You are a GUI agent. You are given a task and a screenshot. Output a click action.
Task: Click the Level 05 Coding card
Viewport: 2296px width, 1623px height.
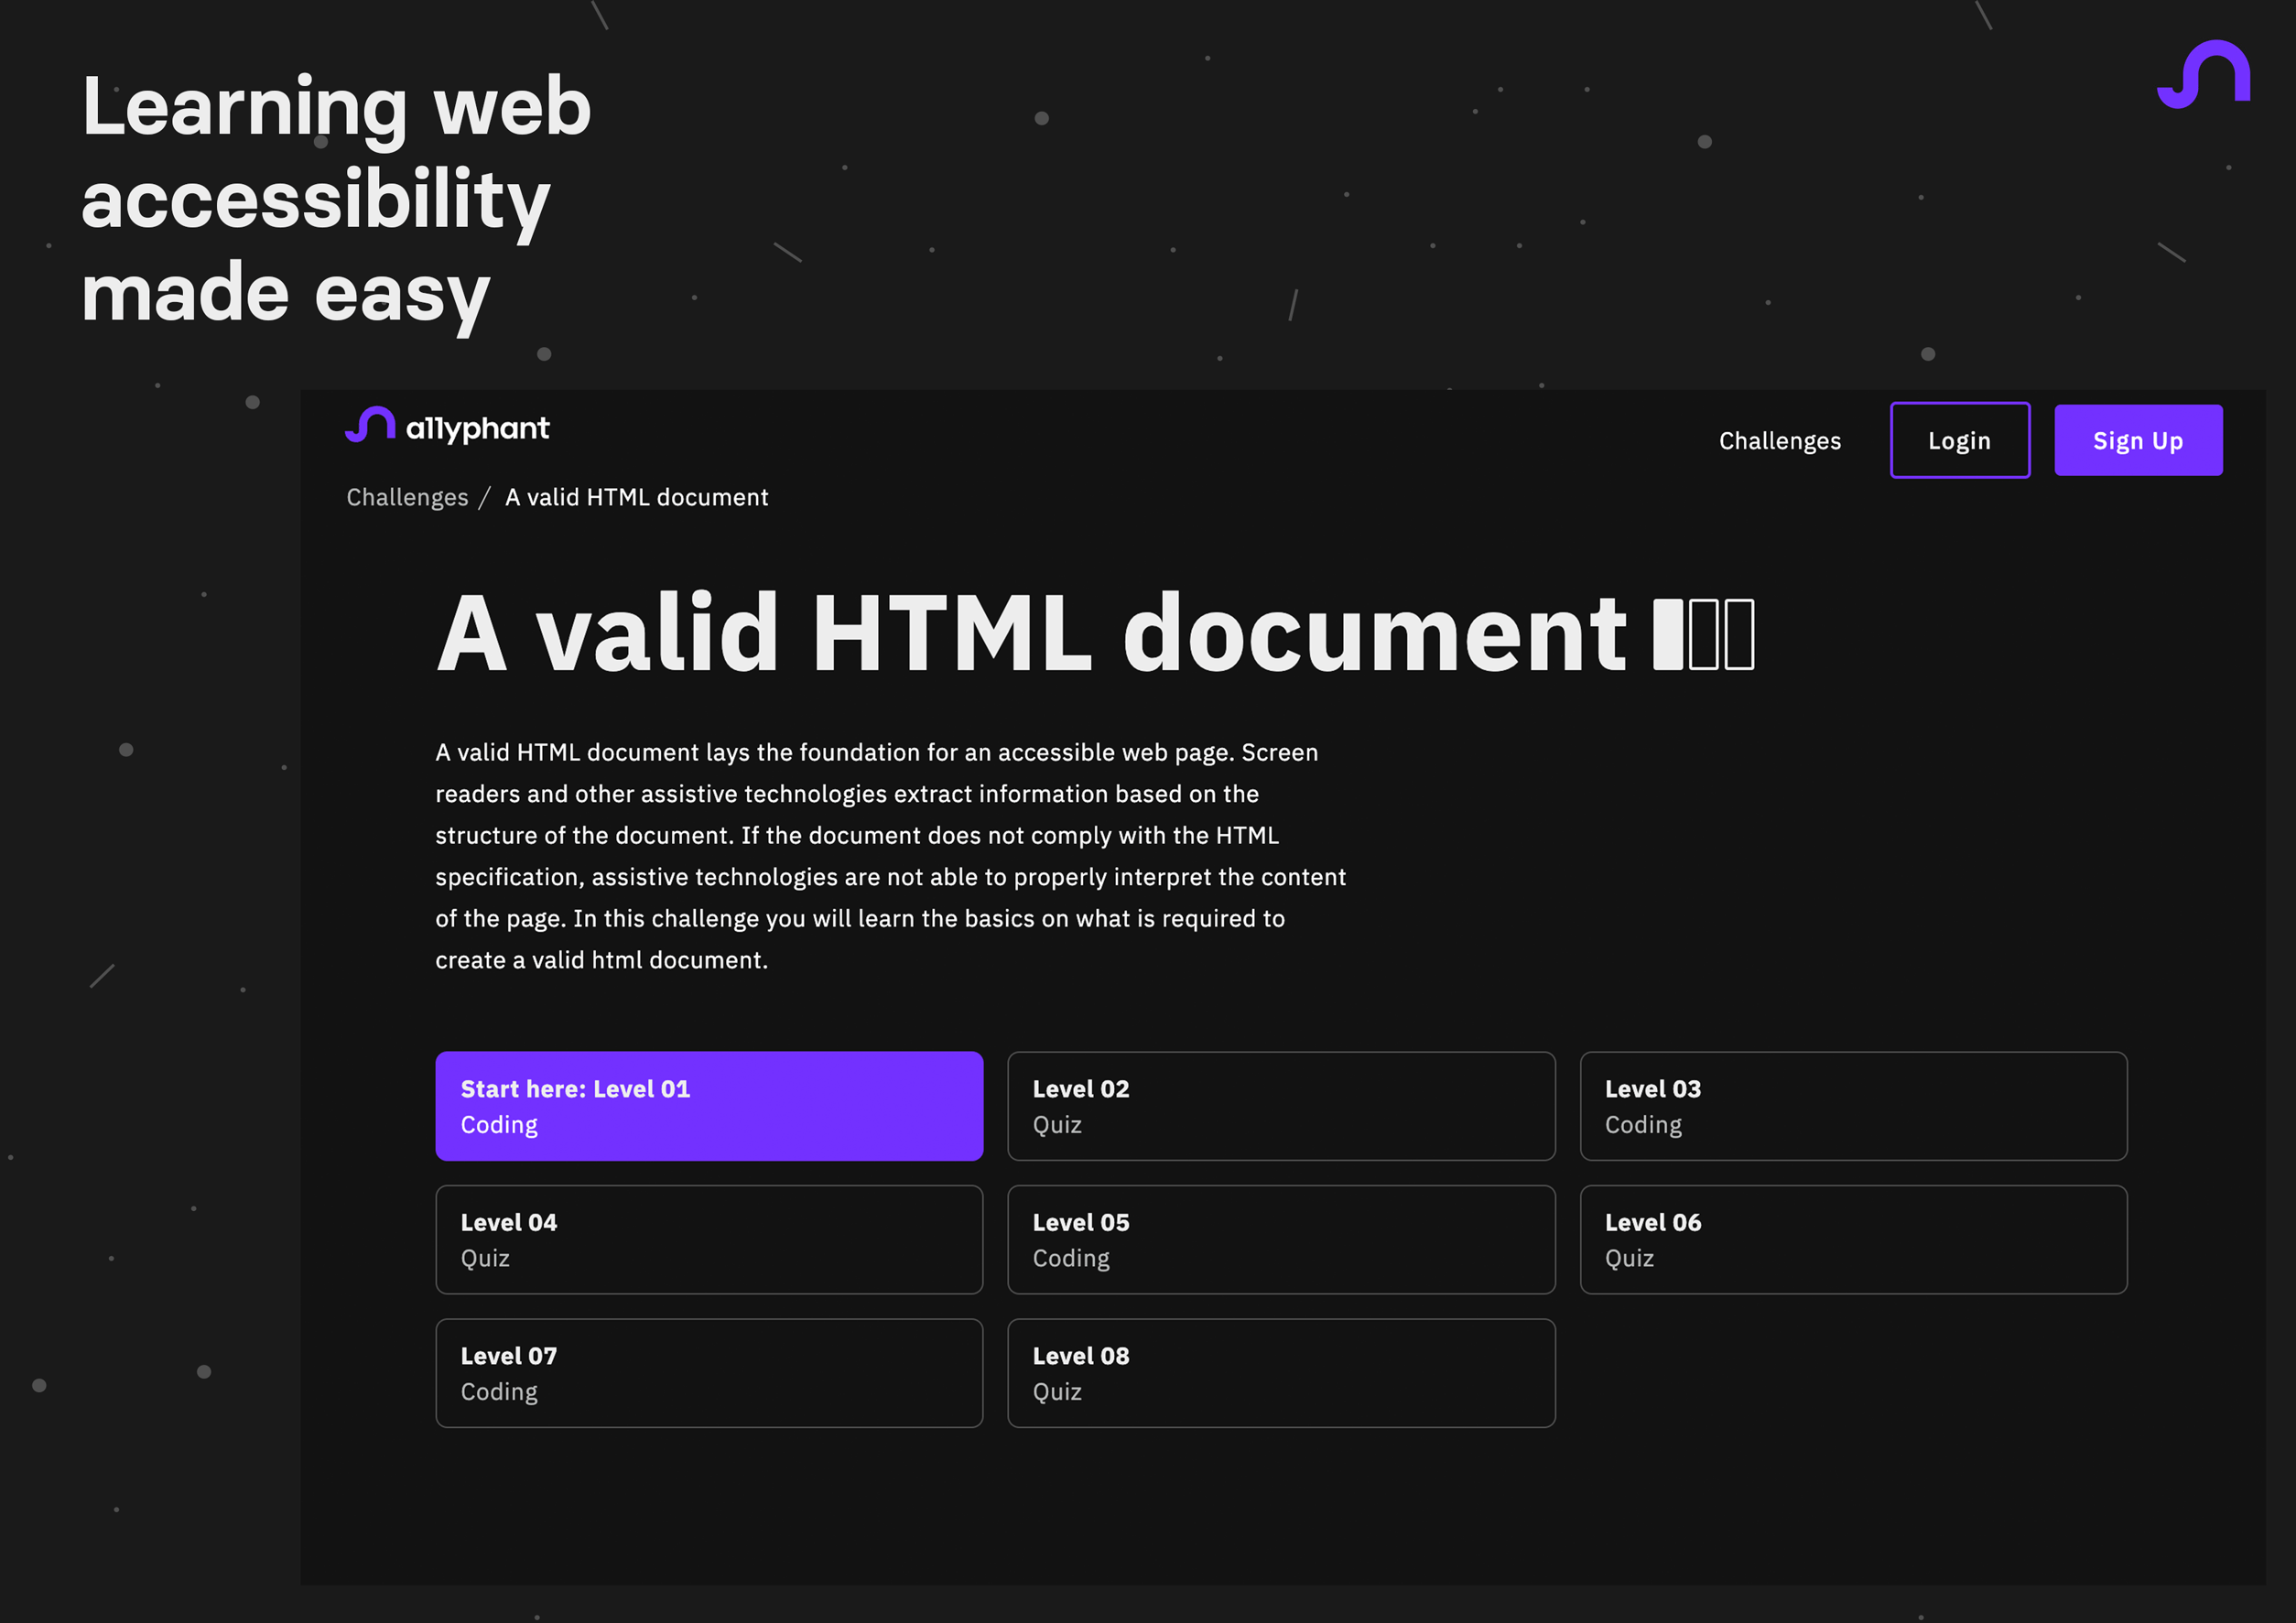[1281, 1240]
